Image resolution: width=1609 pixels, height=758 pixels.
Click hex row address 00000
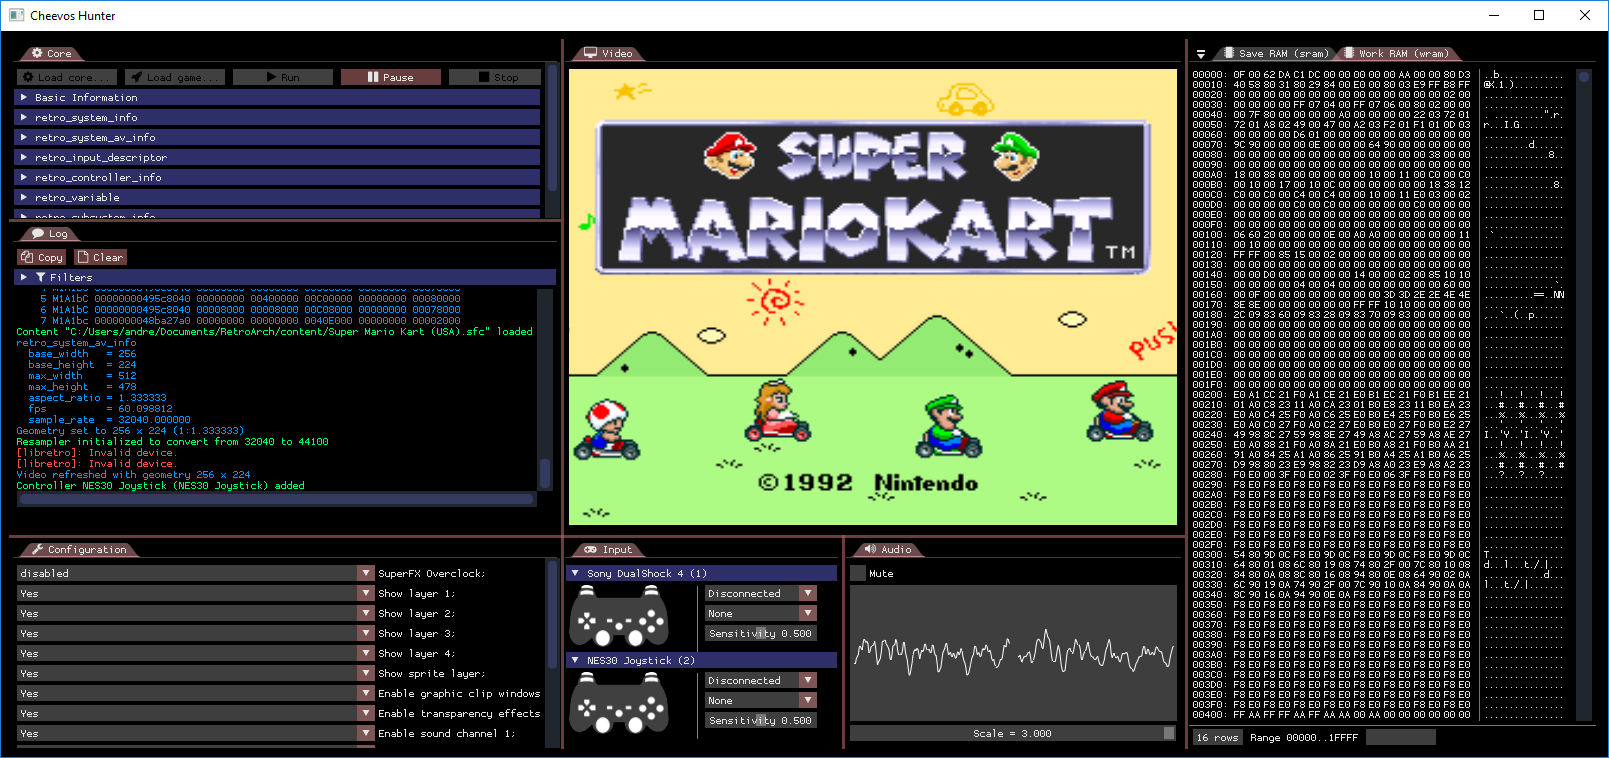1208,74
